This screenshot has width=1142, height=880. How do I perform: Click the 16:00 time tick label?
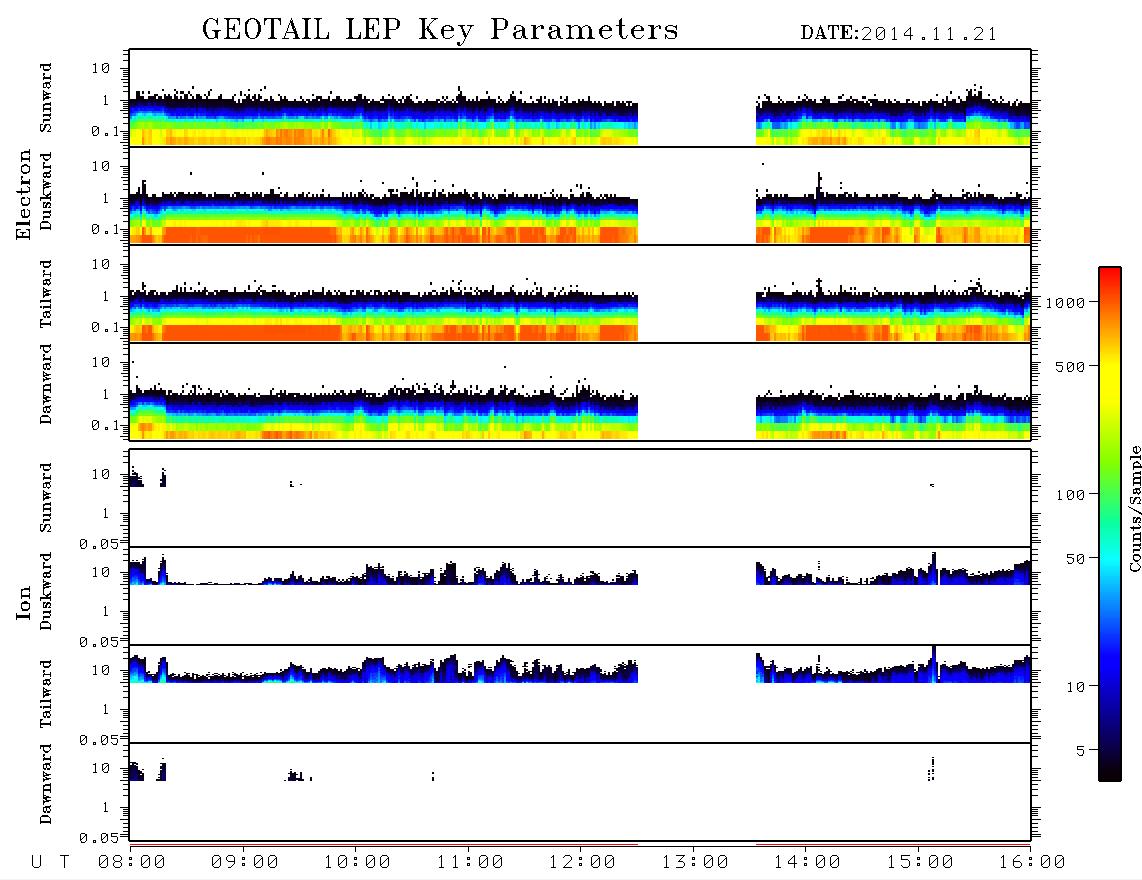coord(1032,863)
